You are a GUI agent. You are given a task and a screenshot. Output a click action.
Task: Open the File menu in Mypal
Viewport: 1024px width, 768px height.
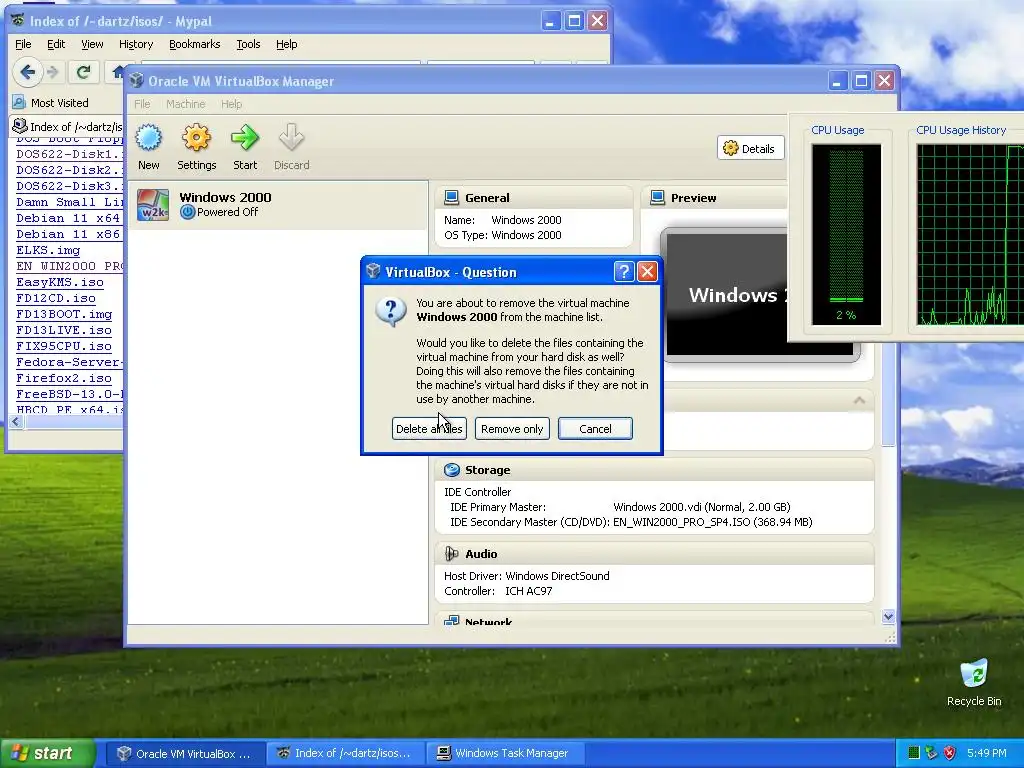pos(23,44)
